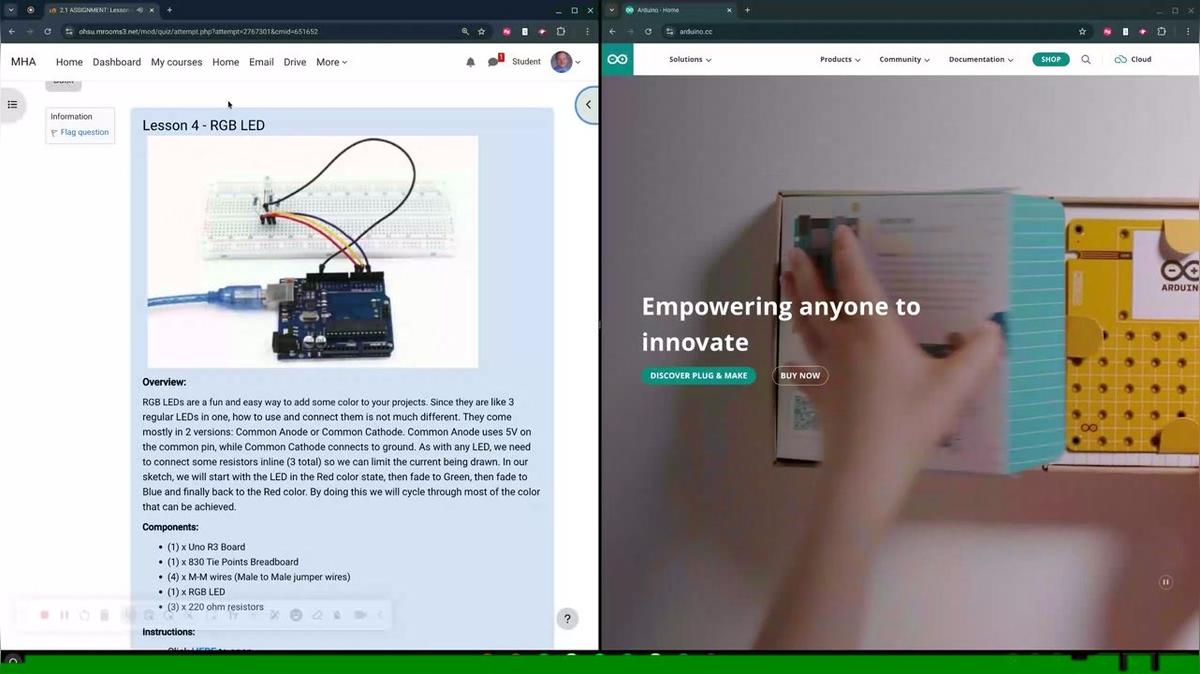Mute the 2.1 Assignment tab audio

tap(141, 10)
